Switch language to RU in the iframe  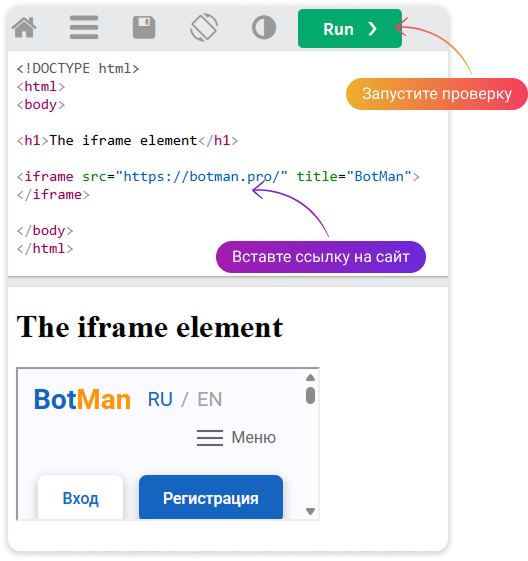point(160,399)
